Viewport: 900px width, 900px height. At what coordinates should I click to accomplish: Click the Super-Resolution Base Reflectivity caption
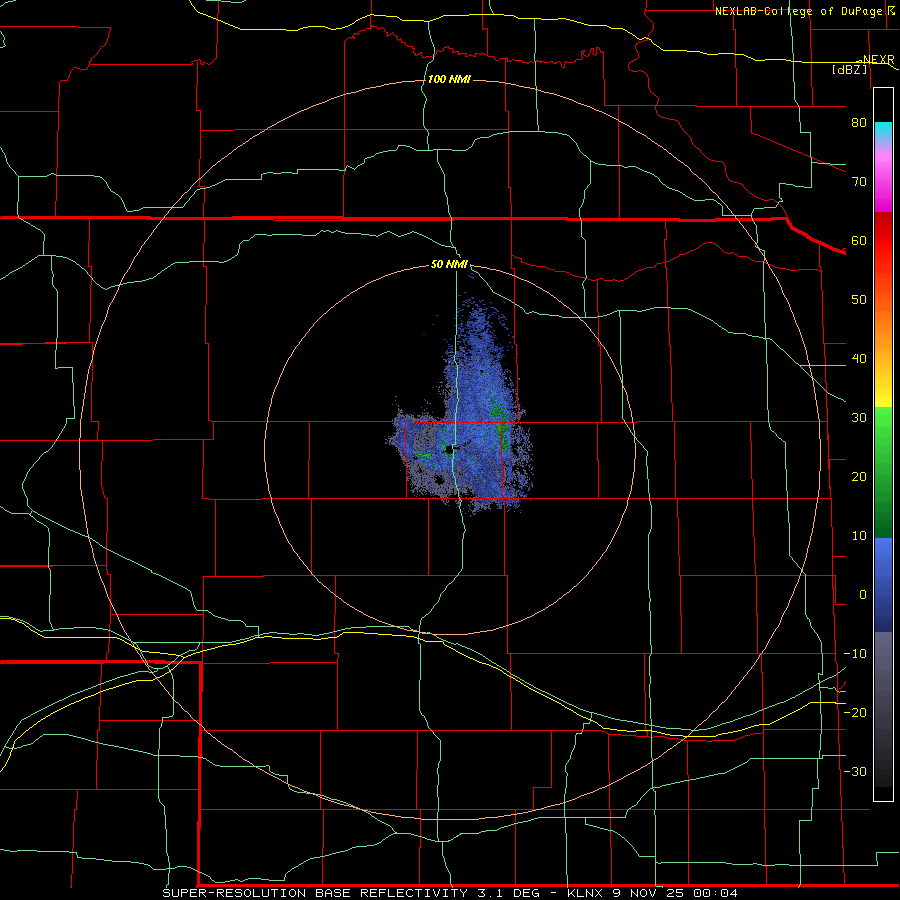click(x=450, y=893)
